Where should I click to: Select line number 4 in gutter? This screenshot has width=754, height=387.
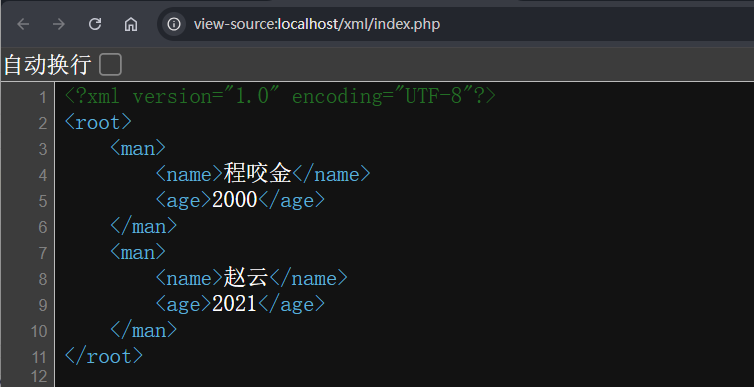click(x=43, y=175)
